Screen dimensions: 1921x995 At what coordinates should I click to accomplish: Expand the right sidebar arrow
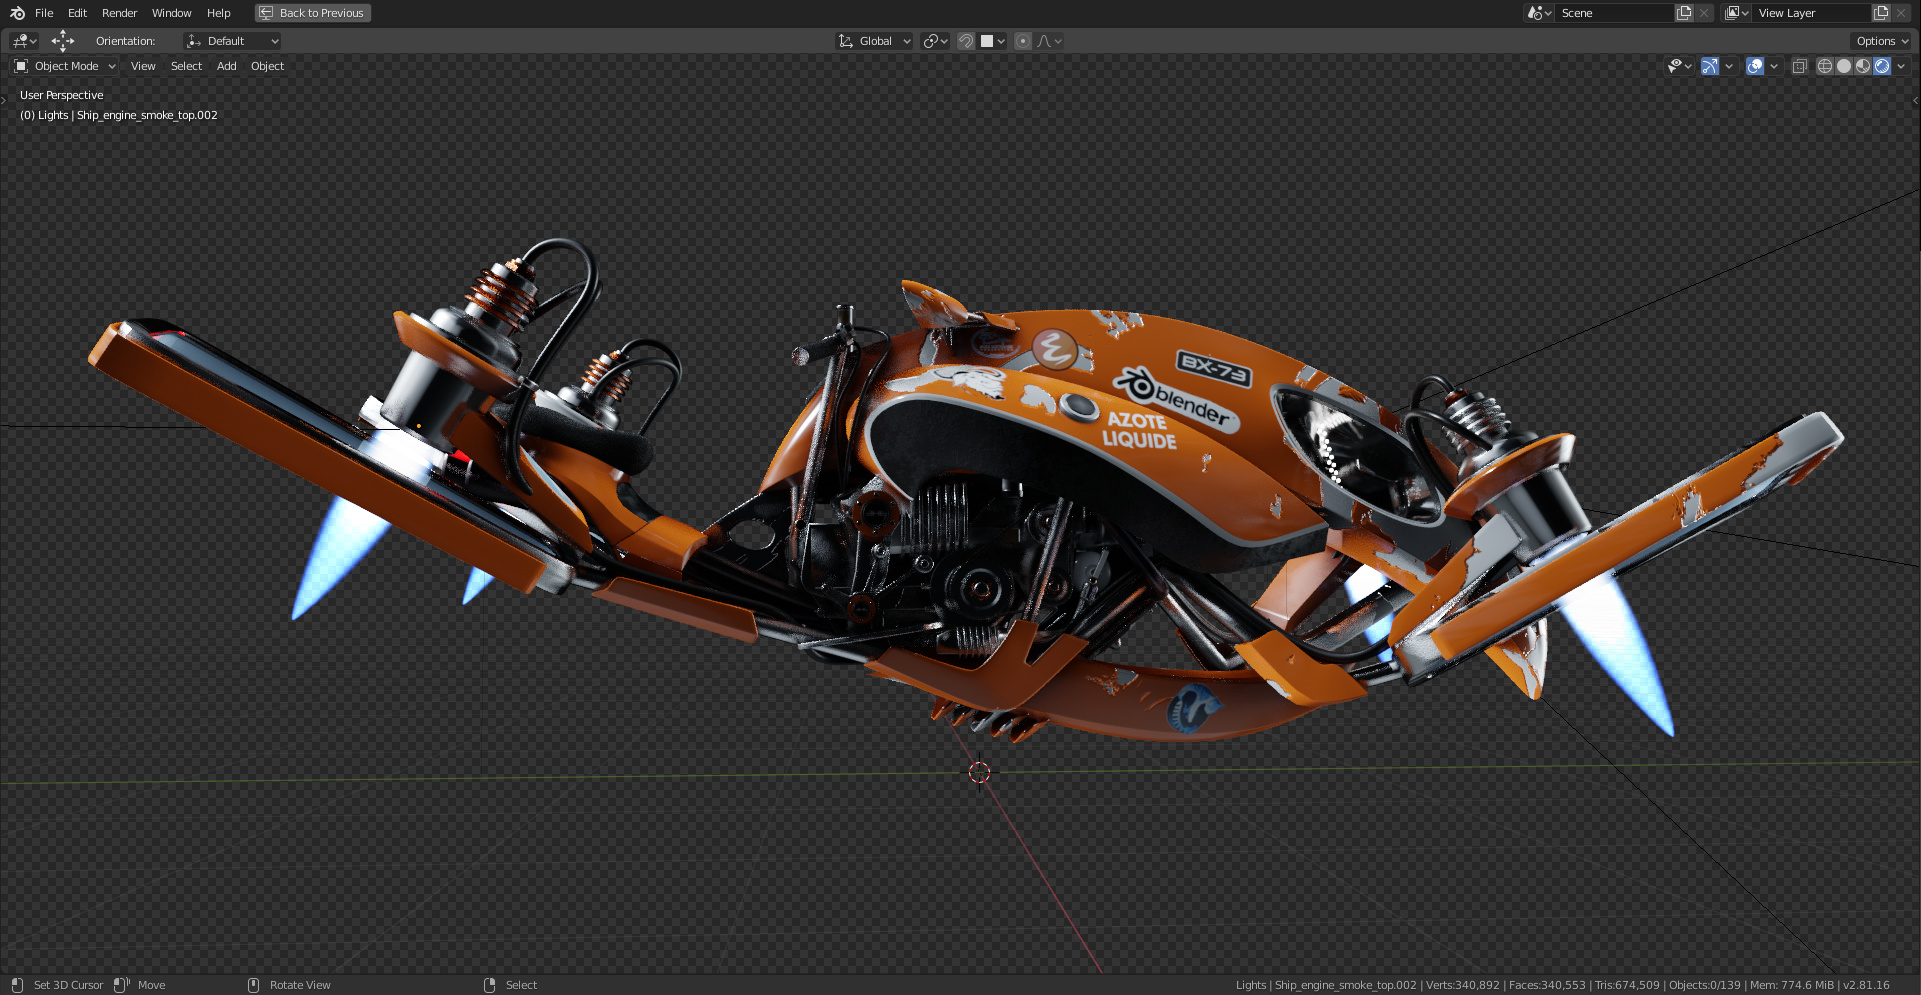[x=1916, y=100]
